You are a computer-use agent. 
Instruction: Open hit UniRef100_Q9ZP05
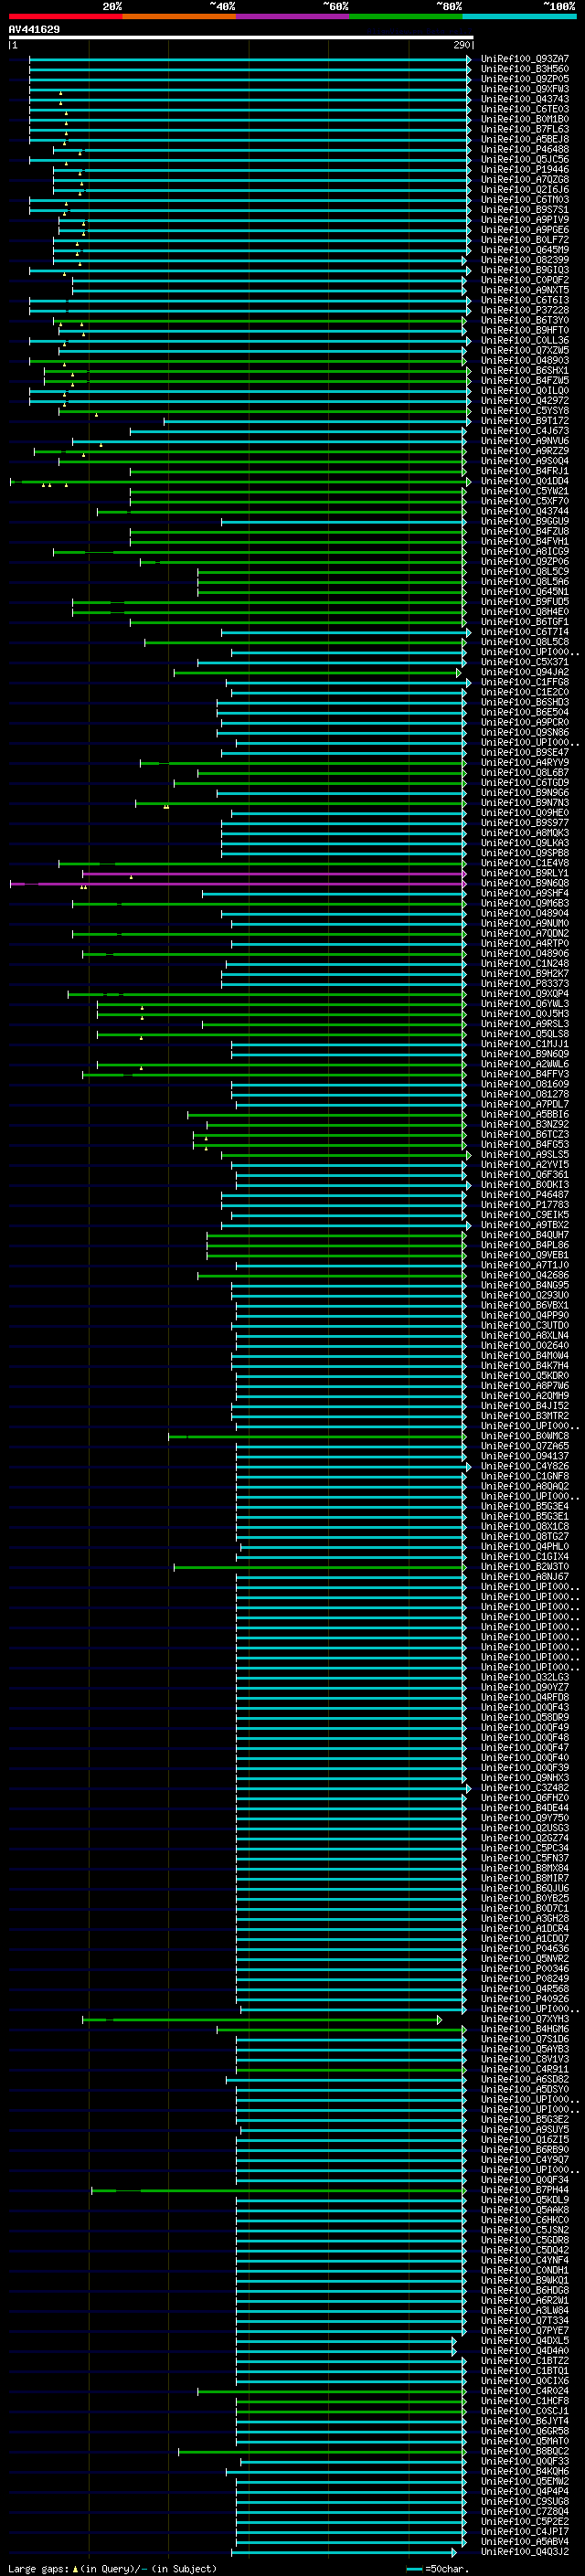525,79
